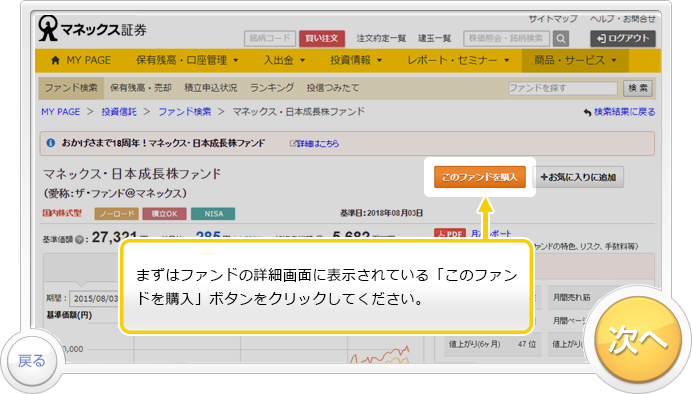
Task: Click the 検索結果に戻る link
Action: pyautogui.click(x=624, y=112)
